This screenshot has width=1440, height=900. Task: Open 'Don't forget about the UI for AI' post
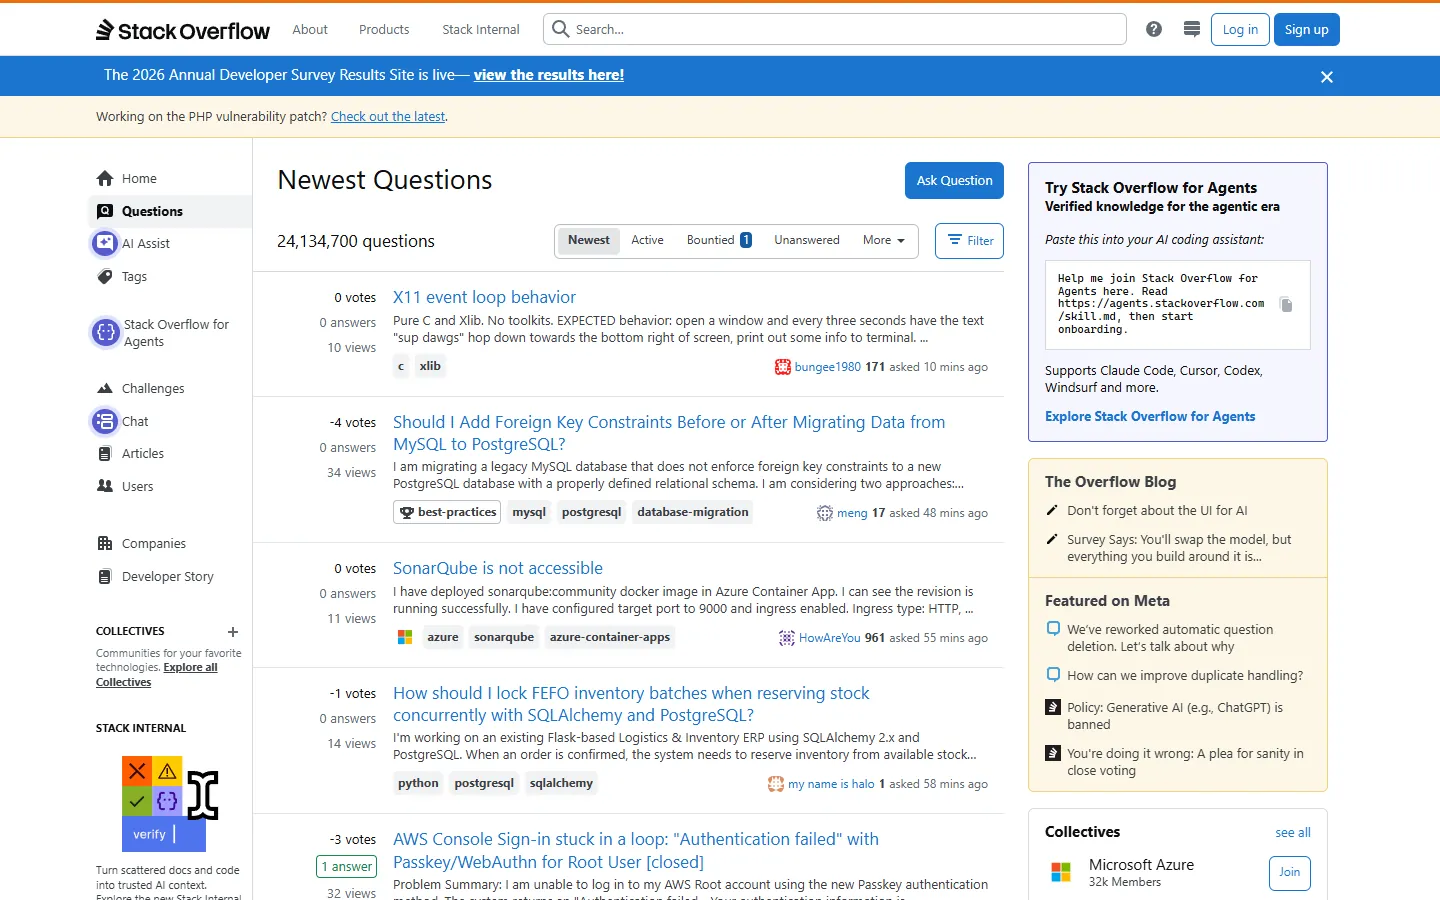tap(1157, 510)
